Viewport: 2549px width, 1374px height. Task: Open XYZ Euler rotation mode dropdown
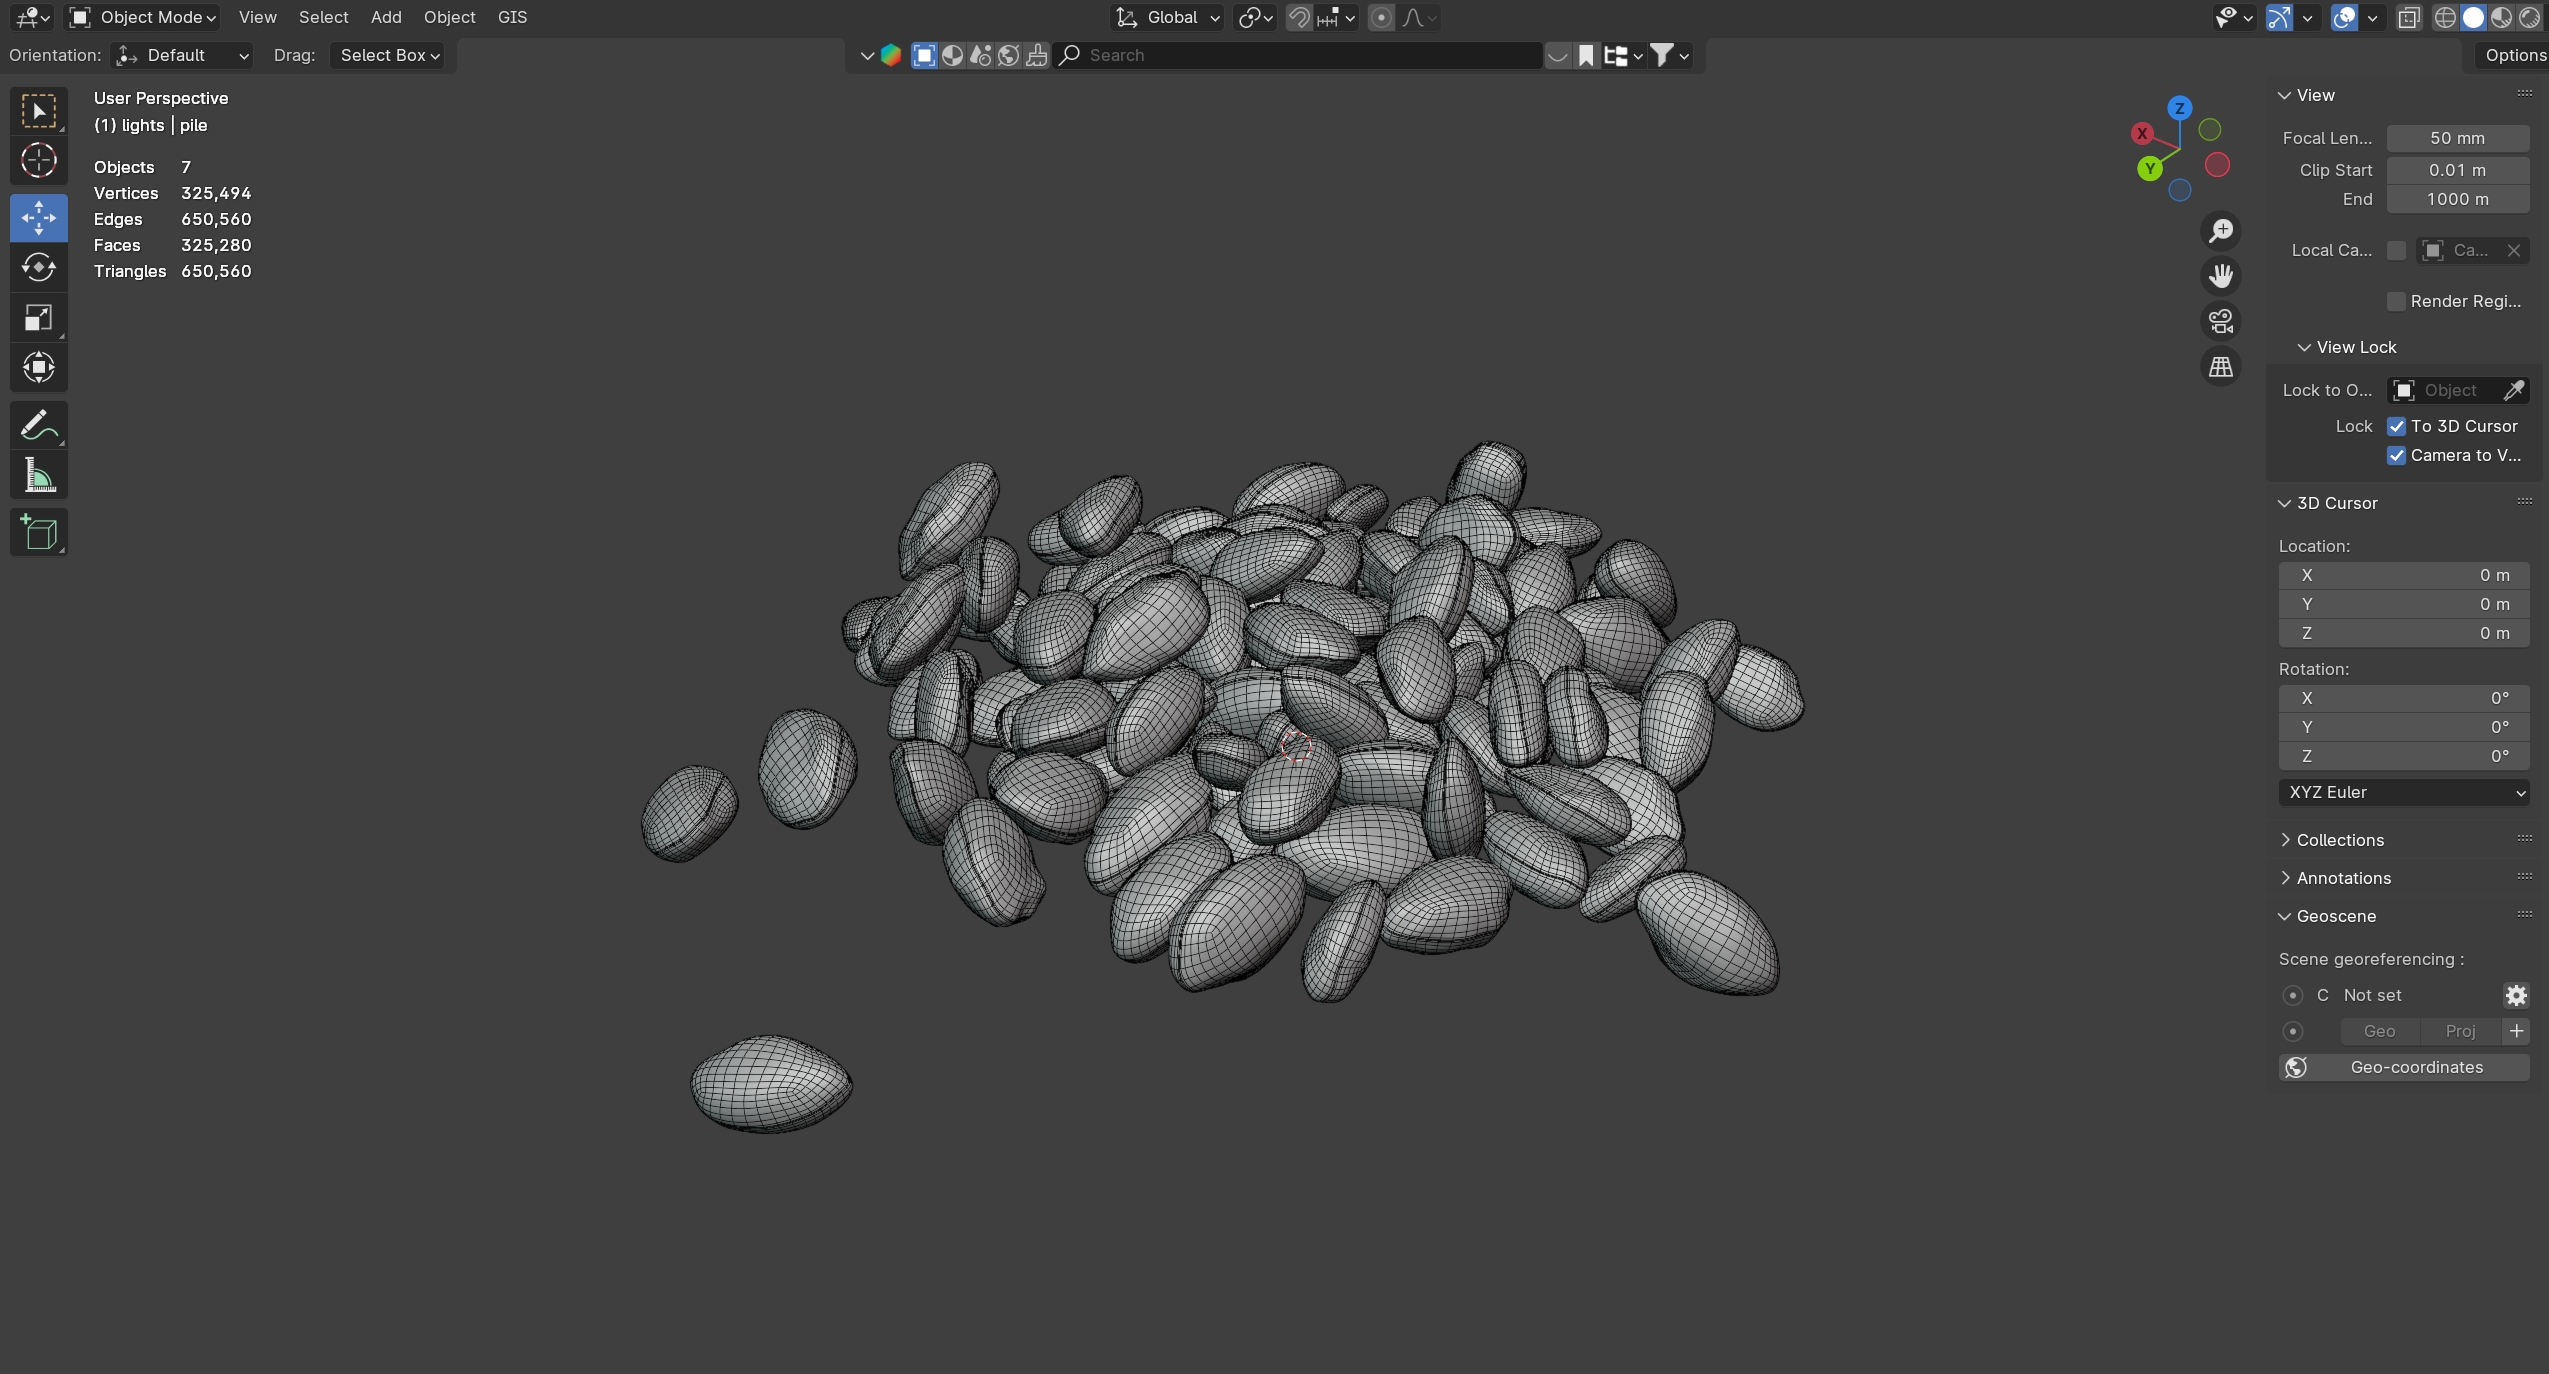[x=2403, y=792]
